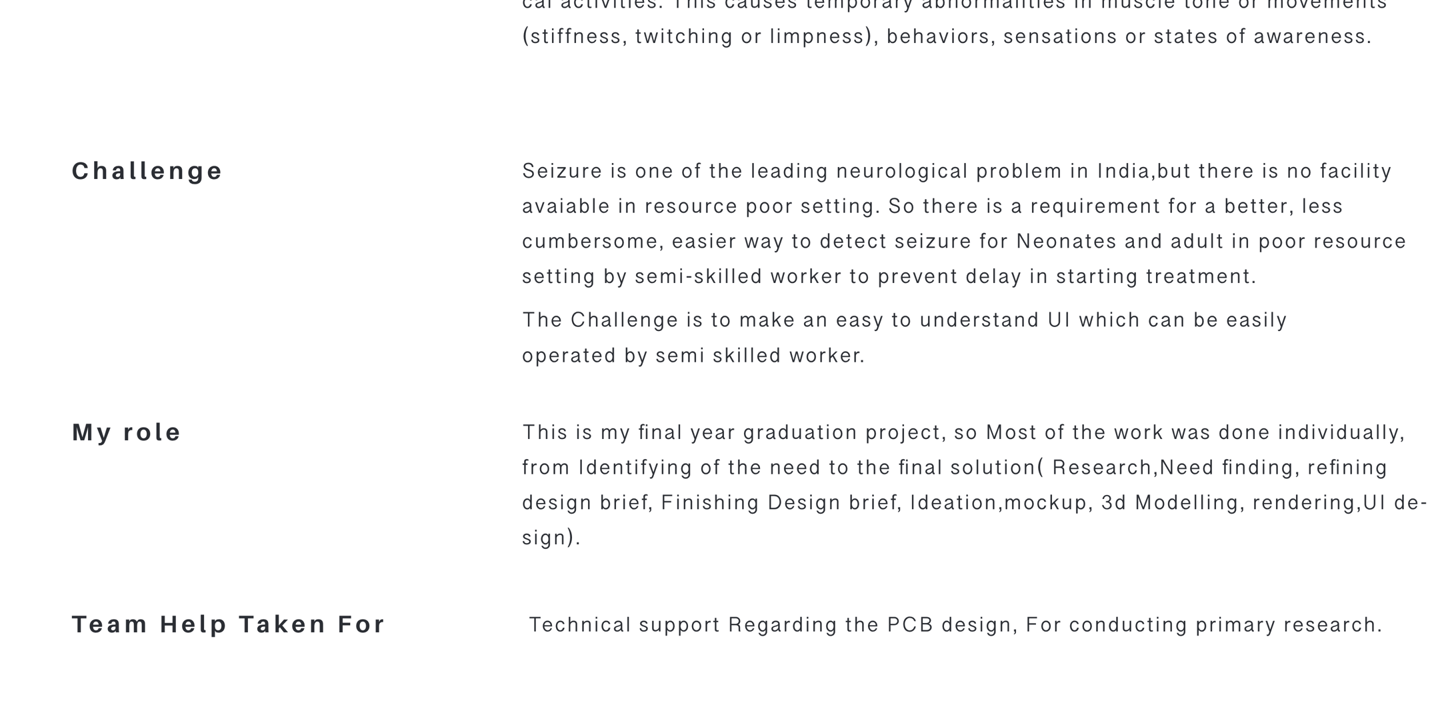
Task: Click the line starting 'Seizure is one of'
Action: (x=956, y=171)
